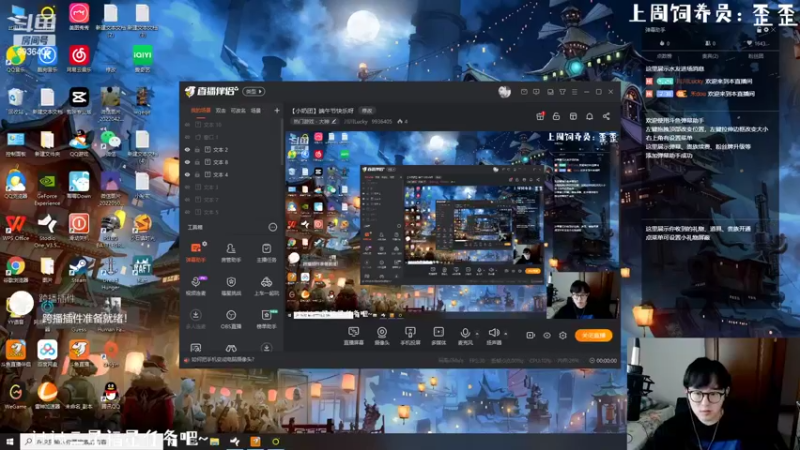Toggle visibility of dimmed 文本 3 layer
800x450 pixels.
pyautogui.click(x=187, y=187)
